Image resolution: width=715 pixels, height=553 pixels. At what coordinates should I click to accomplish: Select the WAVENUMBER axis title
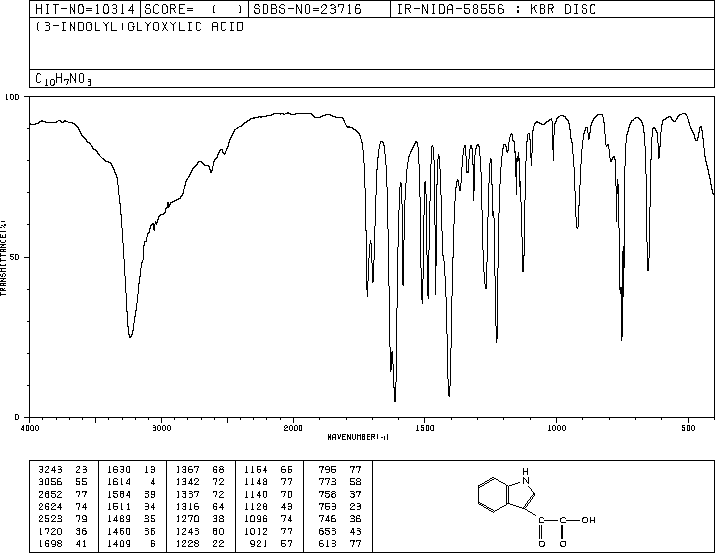[358, 437]
